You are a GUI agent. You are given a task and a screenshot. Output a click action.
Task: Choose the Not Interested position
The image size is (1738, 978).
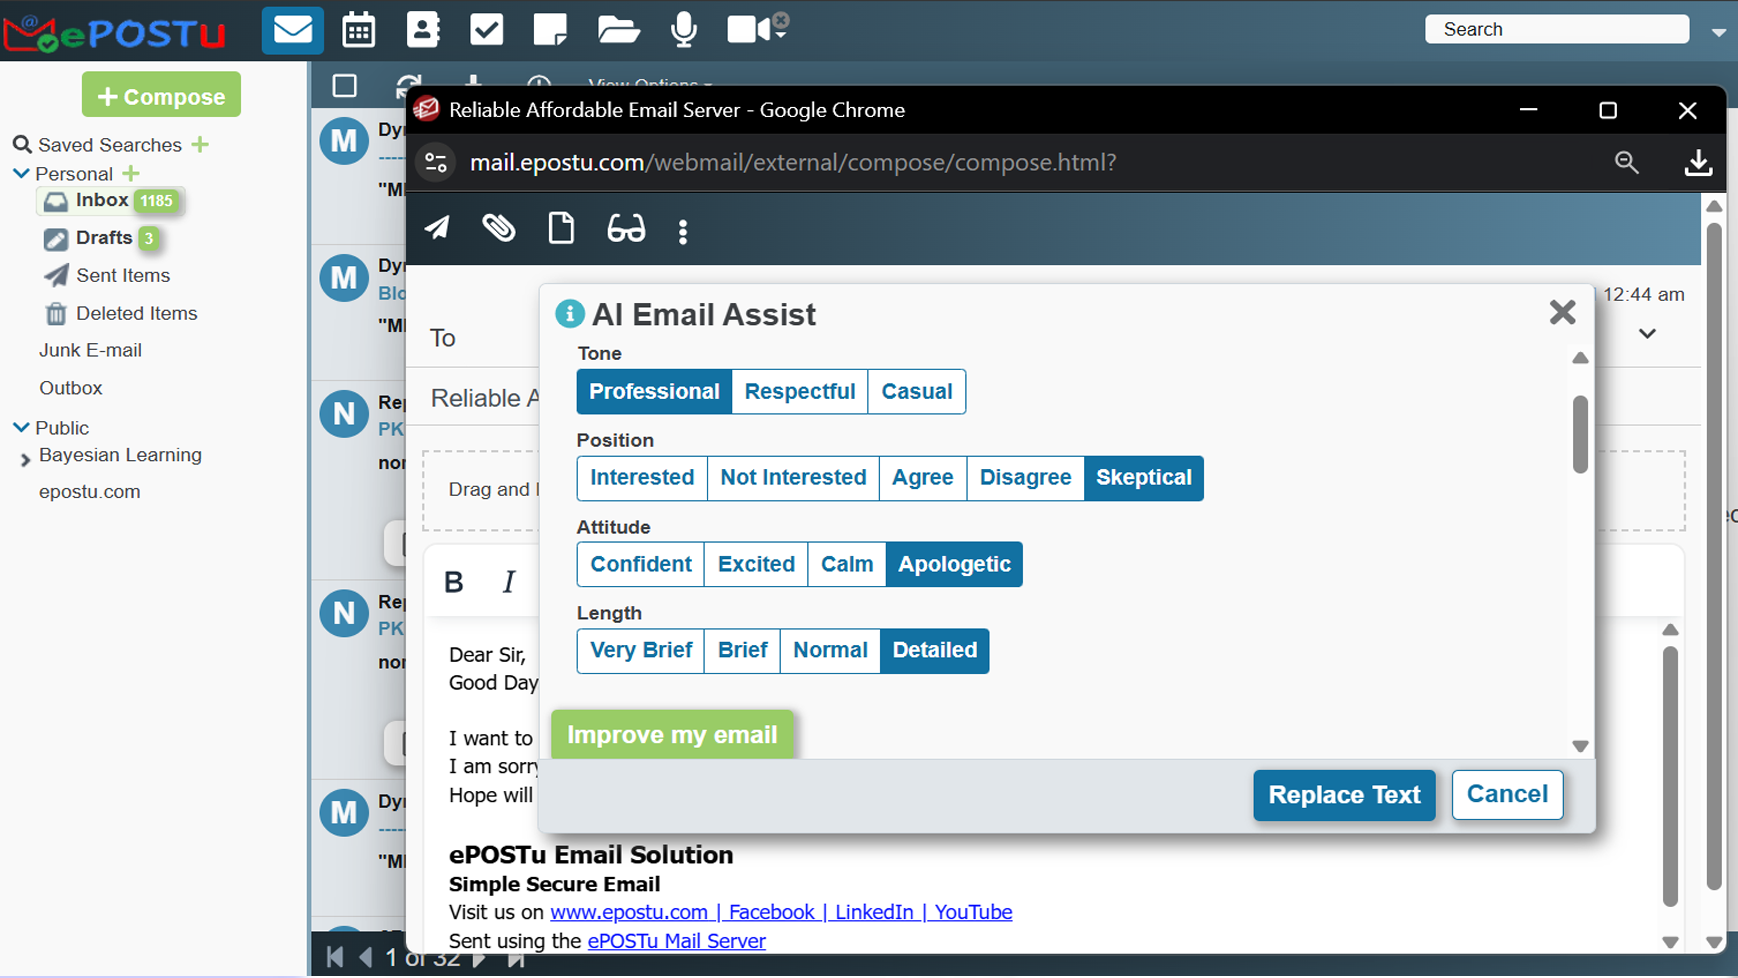792,478
